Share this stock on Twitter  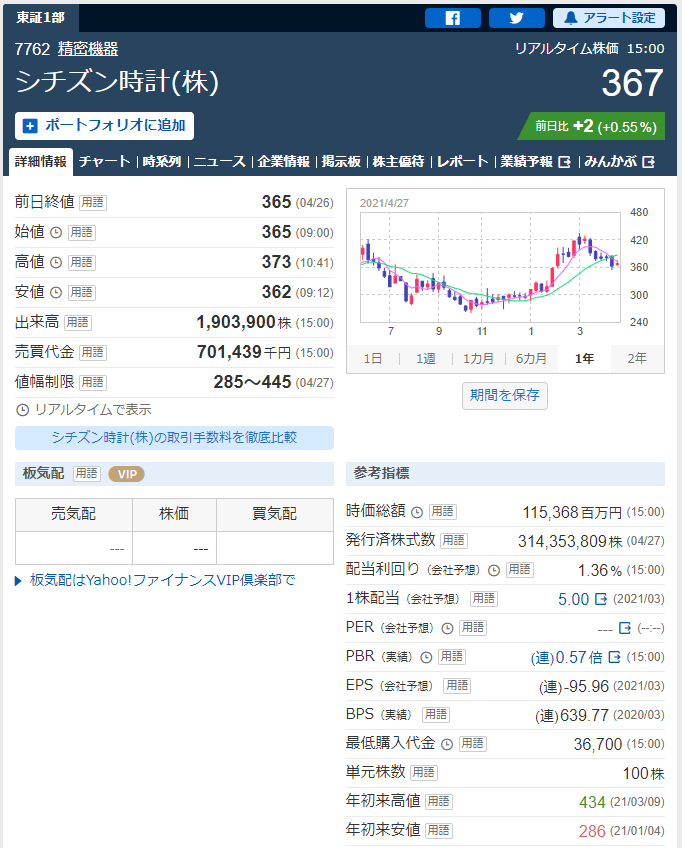(517, 18)
